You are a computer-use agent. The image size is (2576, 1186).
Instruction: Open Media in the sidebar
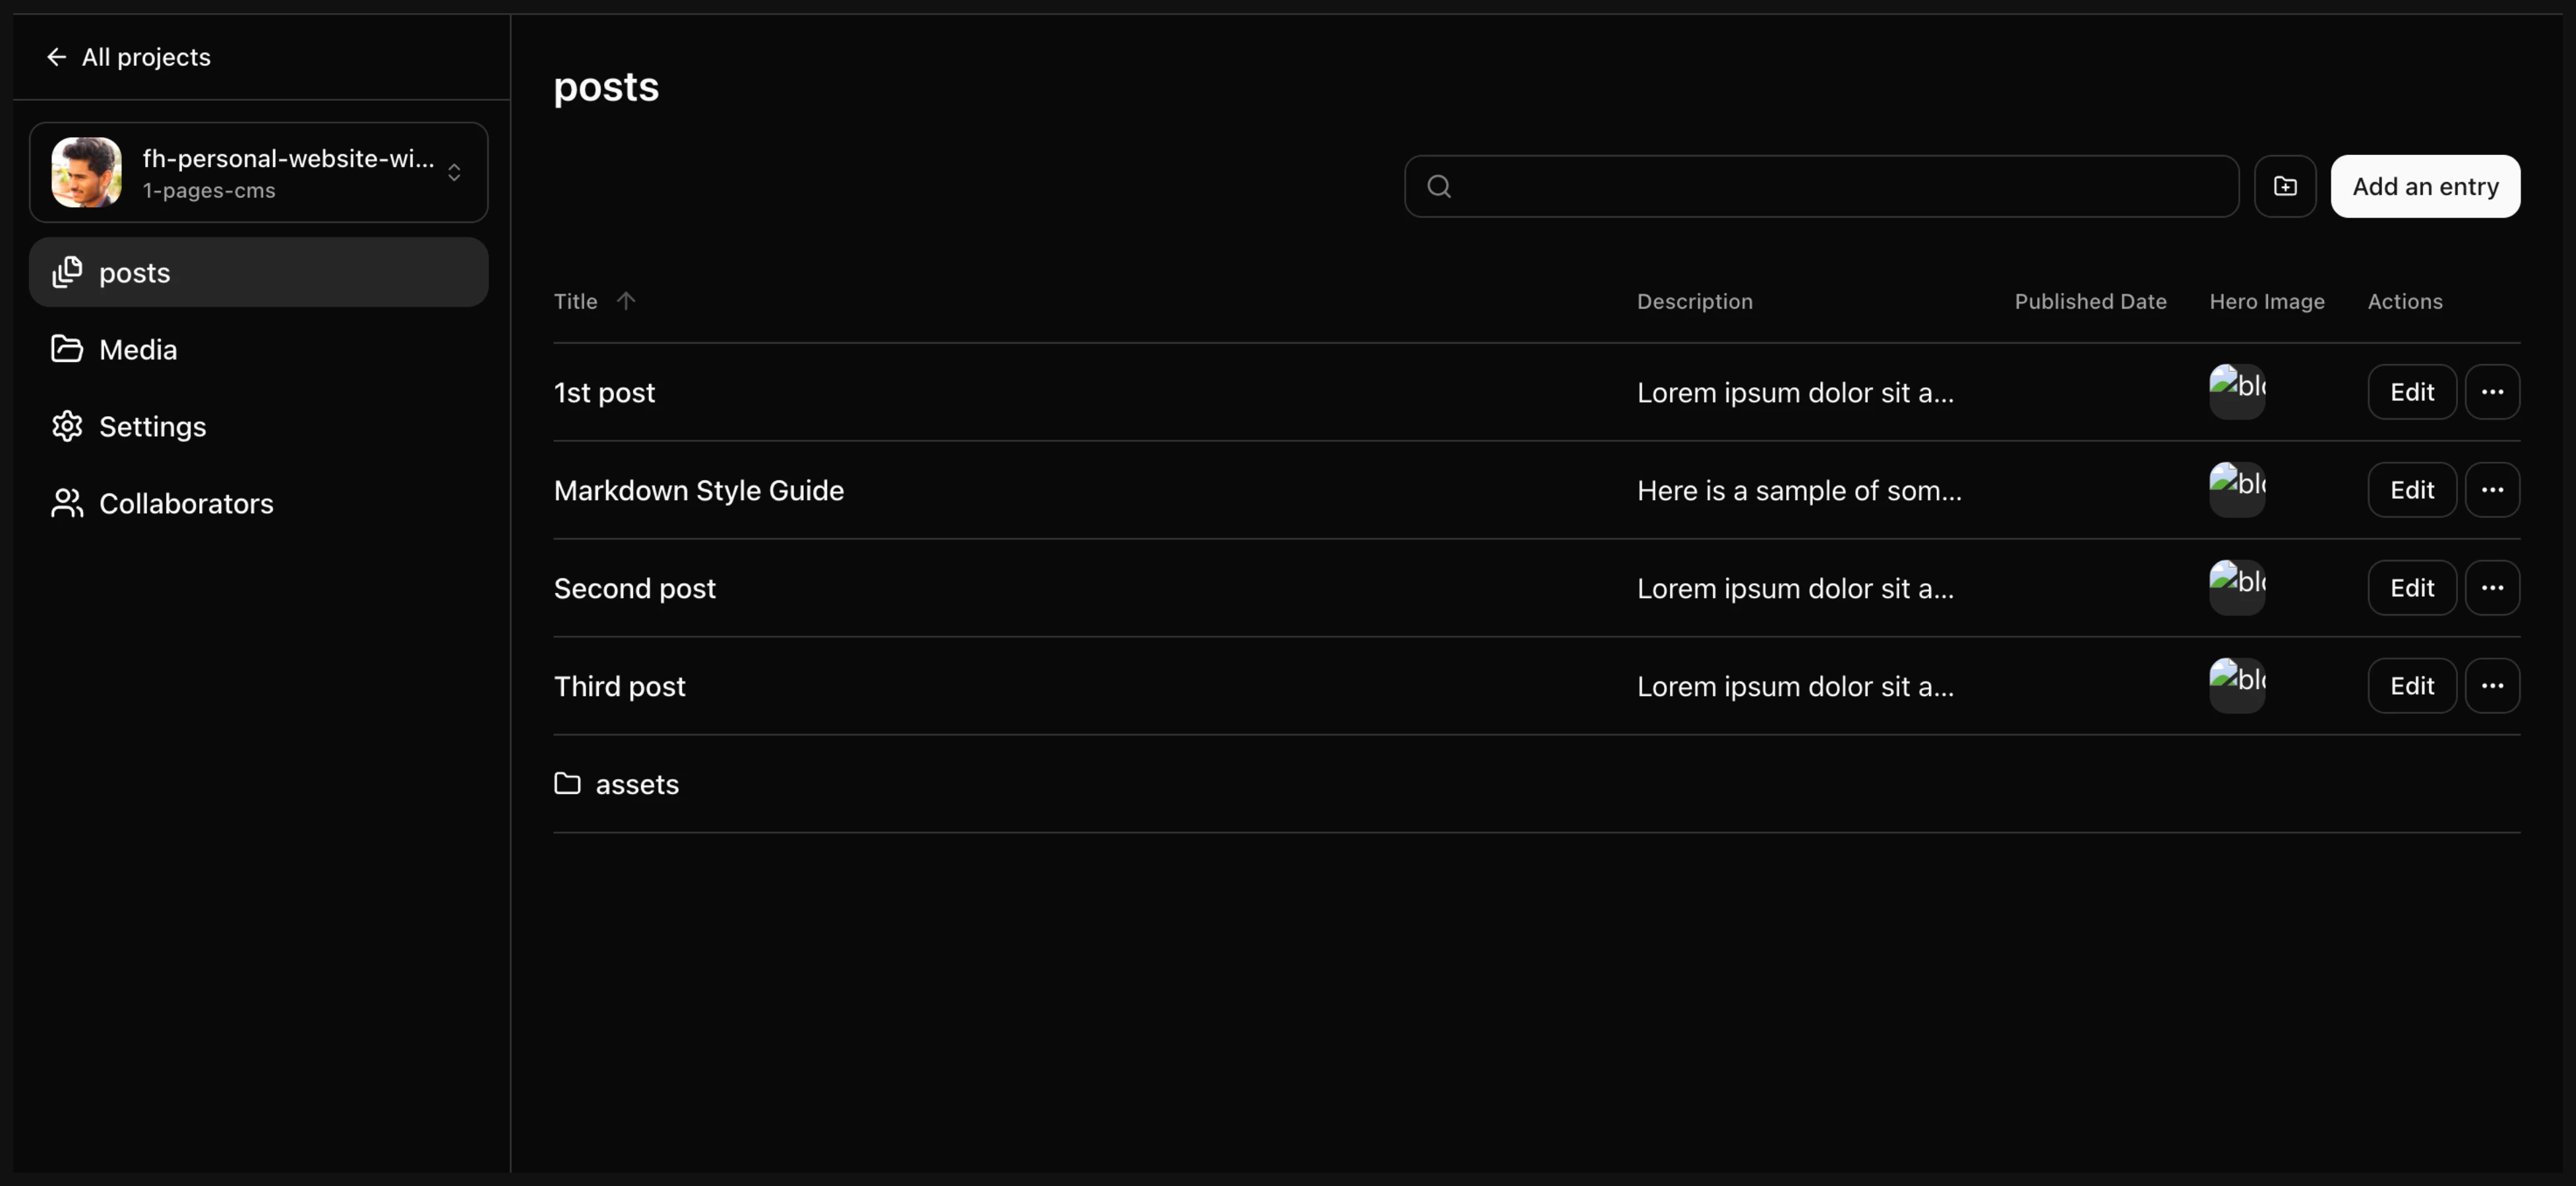coord(138,349)
